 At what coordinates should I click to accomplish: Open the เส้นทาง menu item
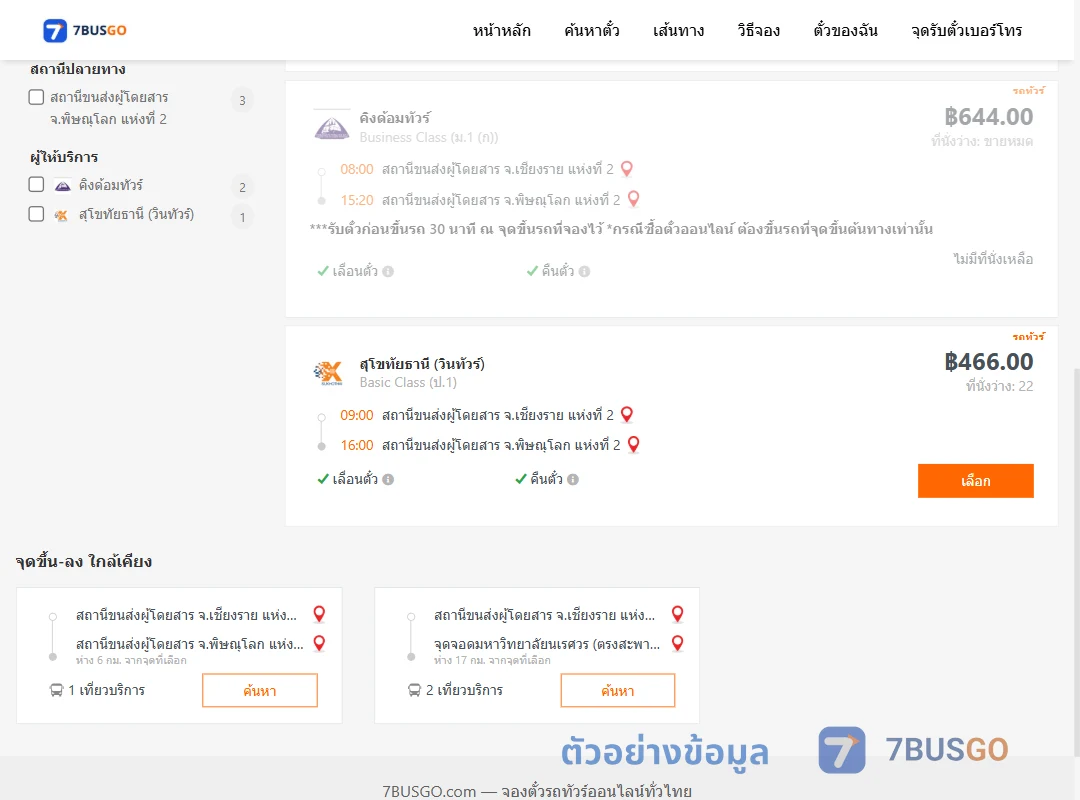(678, 30)
